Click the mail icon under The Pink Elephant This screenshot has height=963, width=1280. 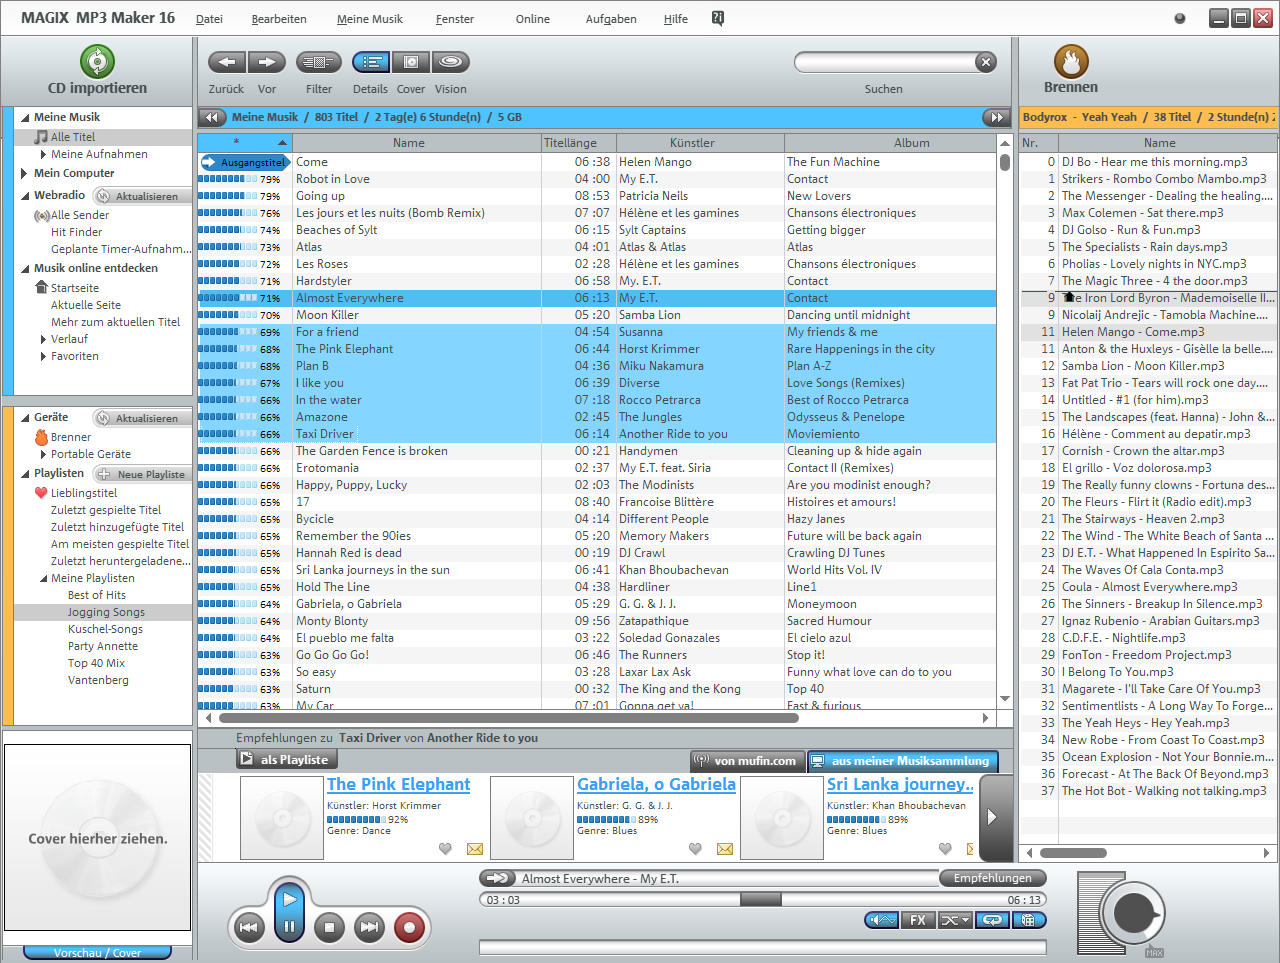click(x=475, y=849)
